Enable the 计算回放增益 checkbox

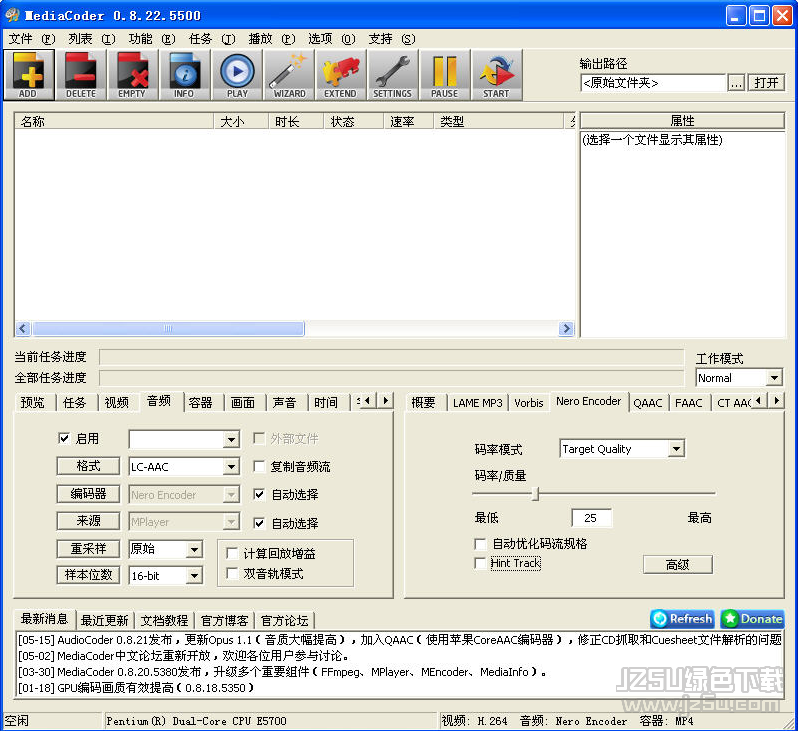(232, 553)
